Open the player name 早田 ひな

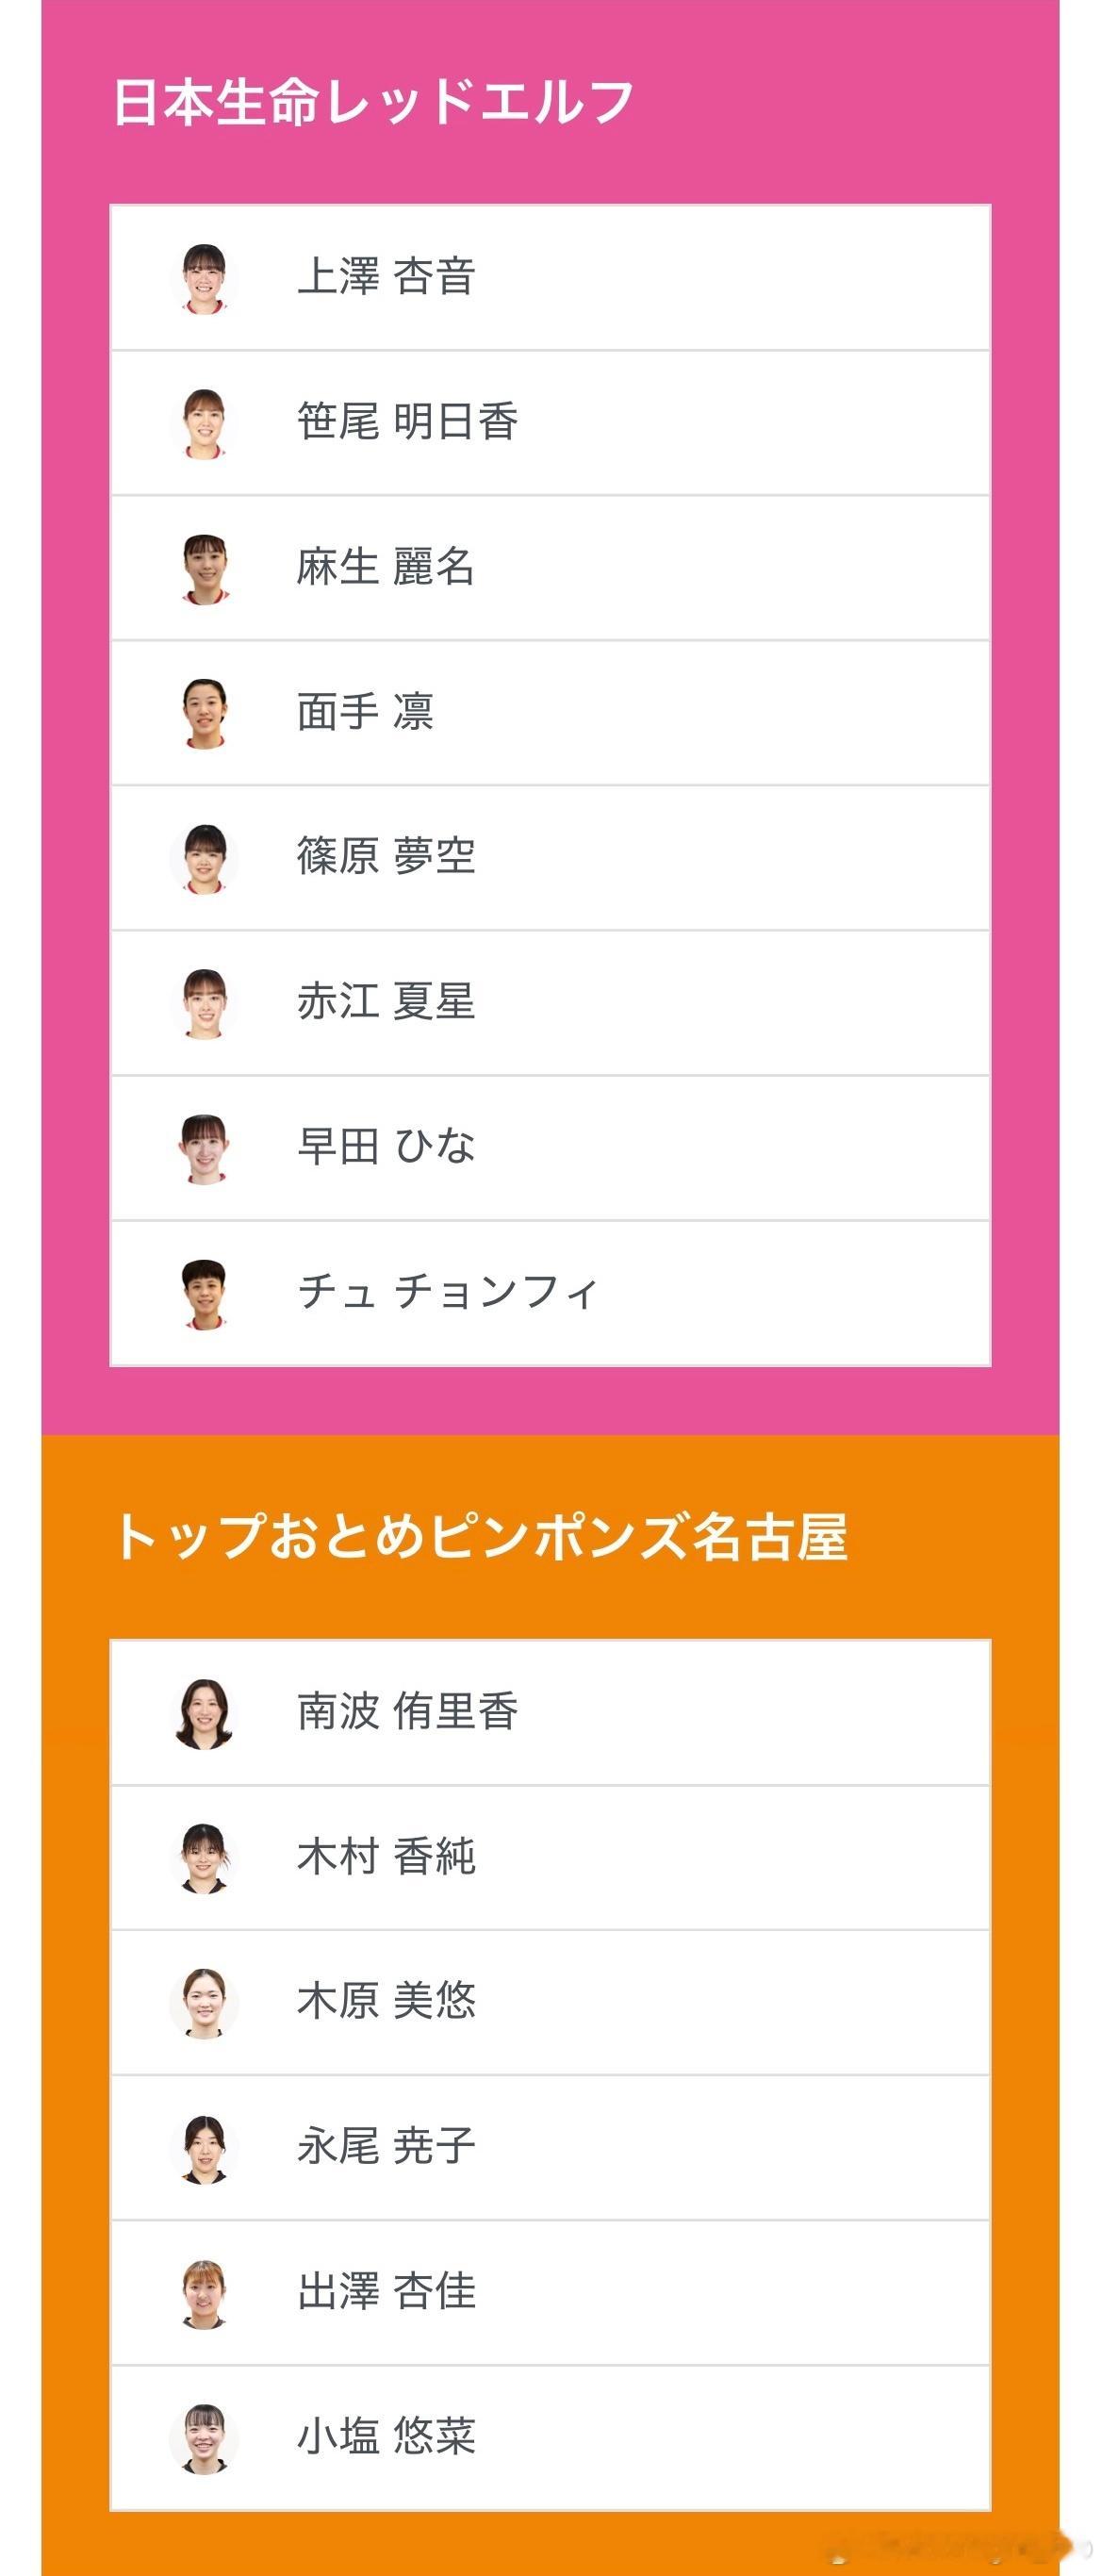[386, 1147]
